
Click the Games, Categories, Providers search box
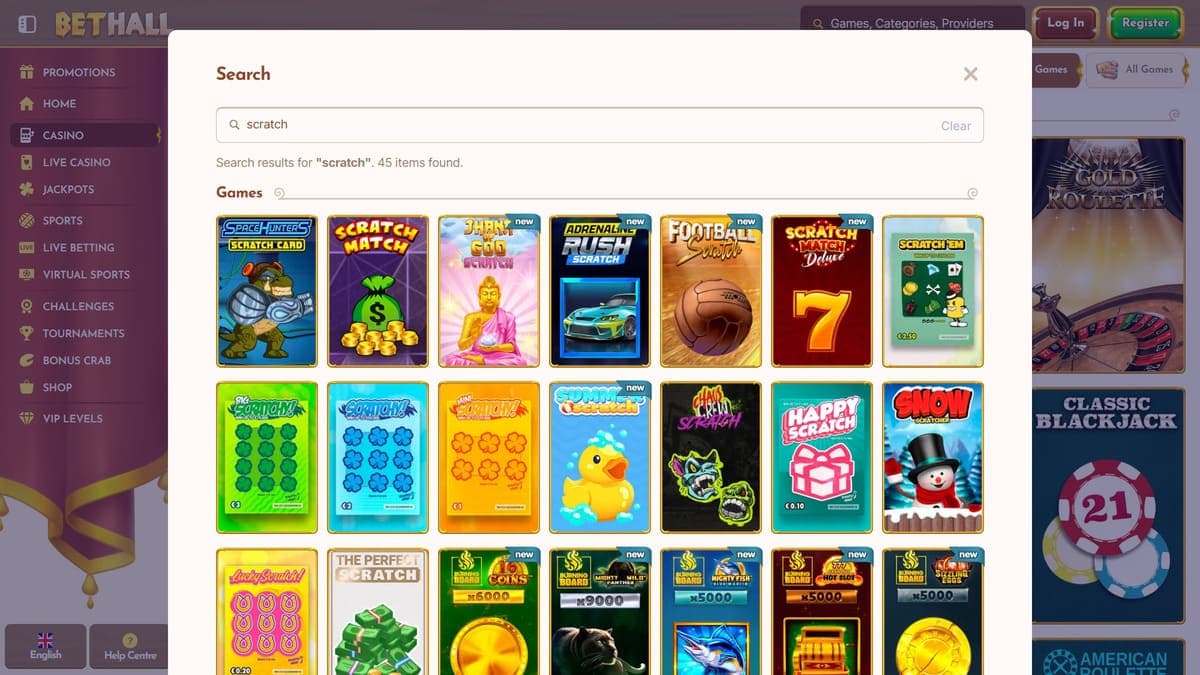tap(912, 23)
